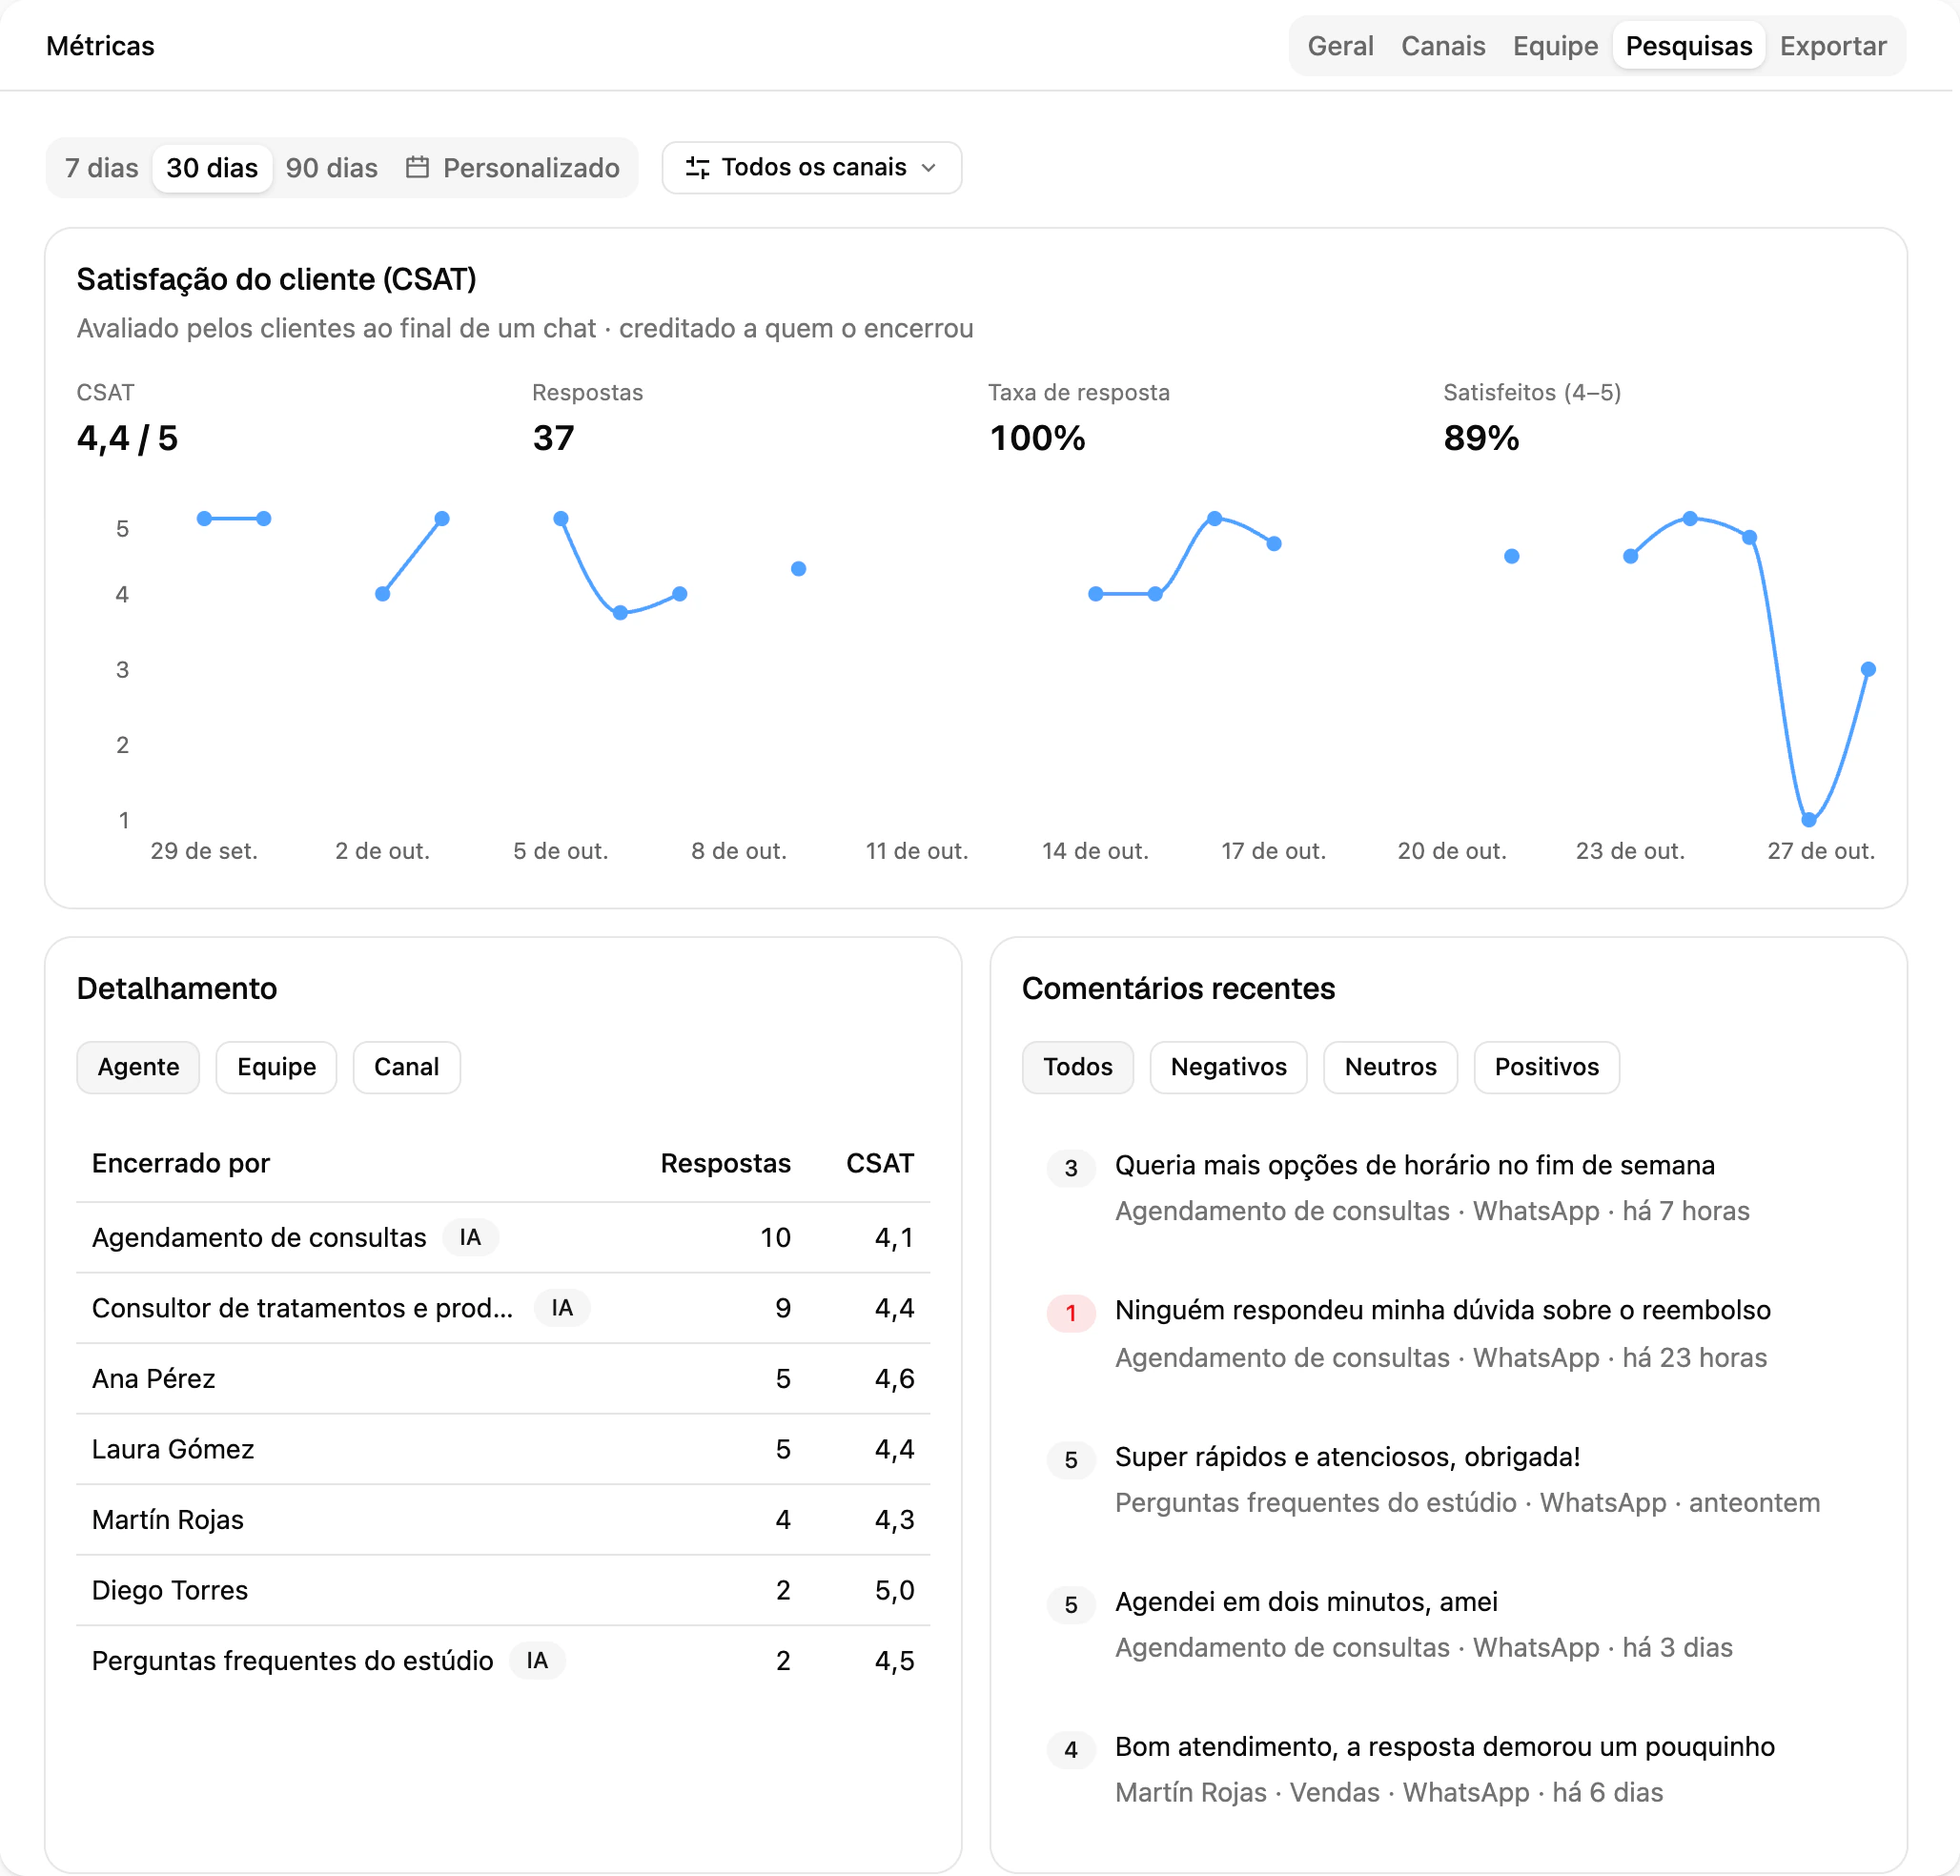This screenshot has height=1876, width=1960.
Task: Filter breakdown by Agente
Action: pos(138,1067)
